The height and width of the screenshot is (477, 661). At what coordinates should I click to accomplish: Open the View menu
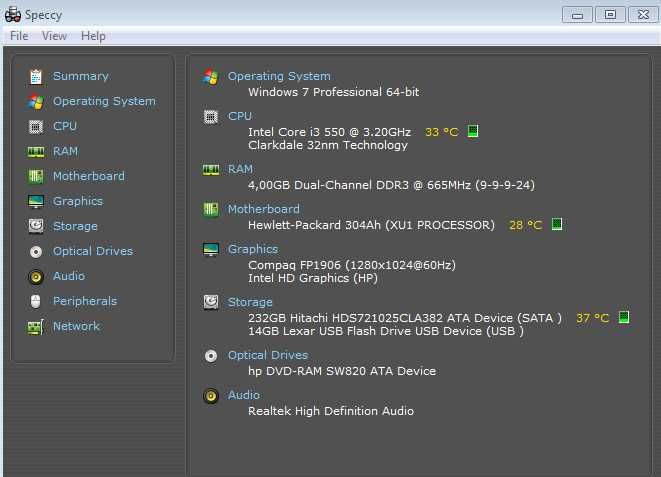click(x=54, y=36)
